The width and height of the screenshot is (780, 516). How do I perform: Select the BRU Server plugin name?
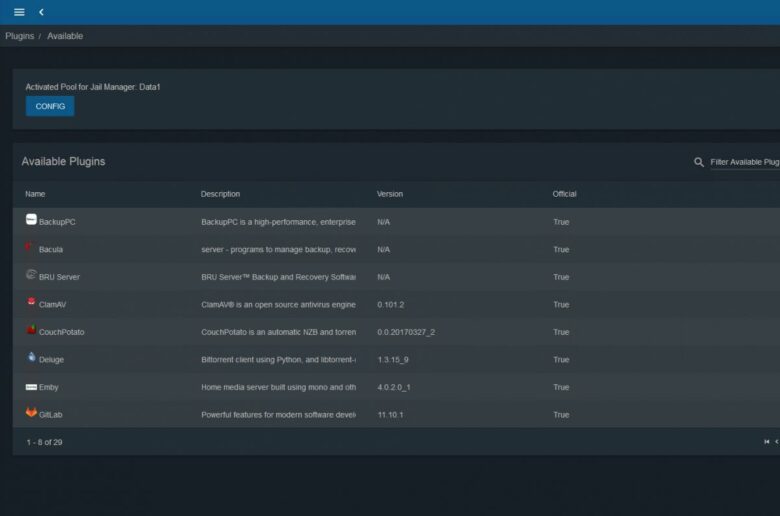(59, 277)
